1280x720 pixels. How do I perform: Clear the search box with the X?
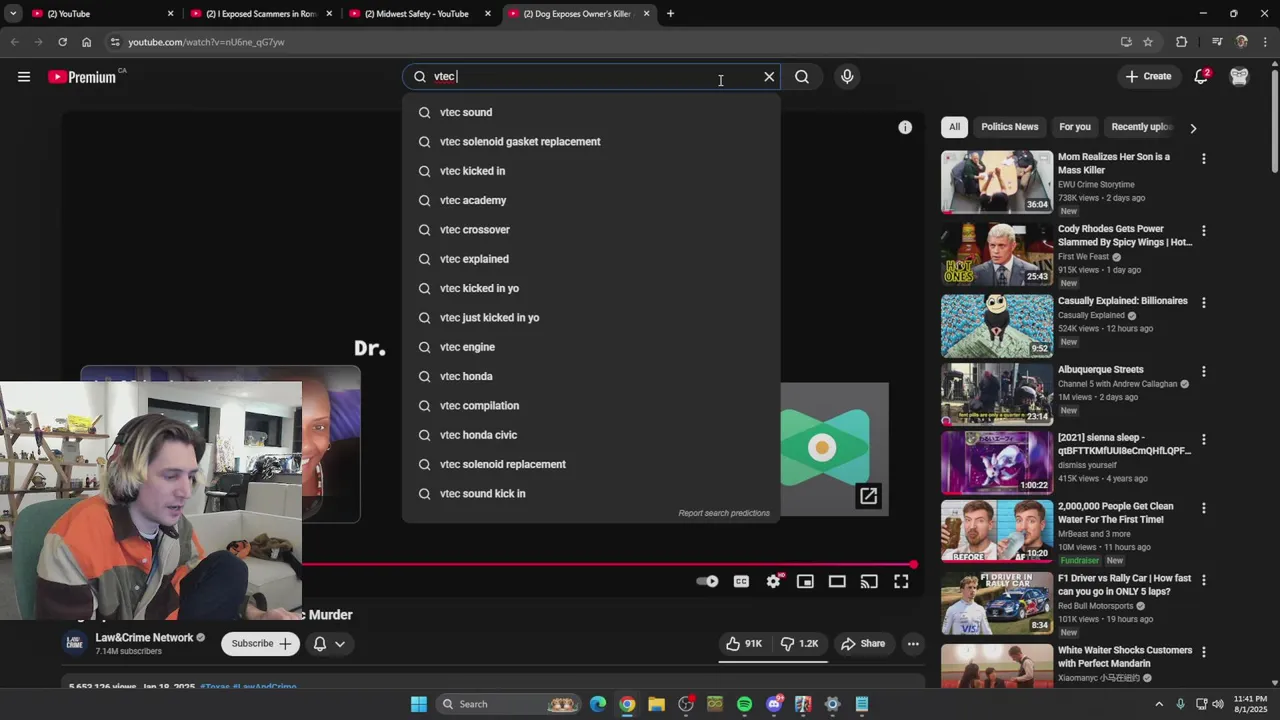tap(769, 77)
